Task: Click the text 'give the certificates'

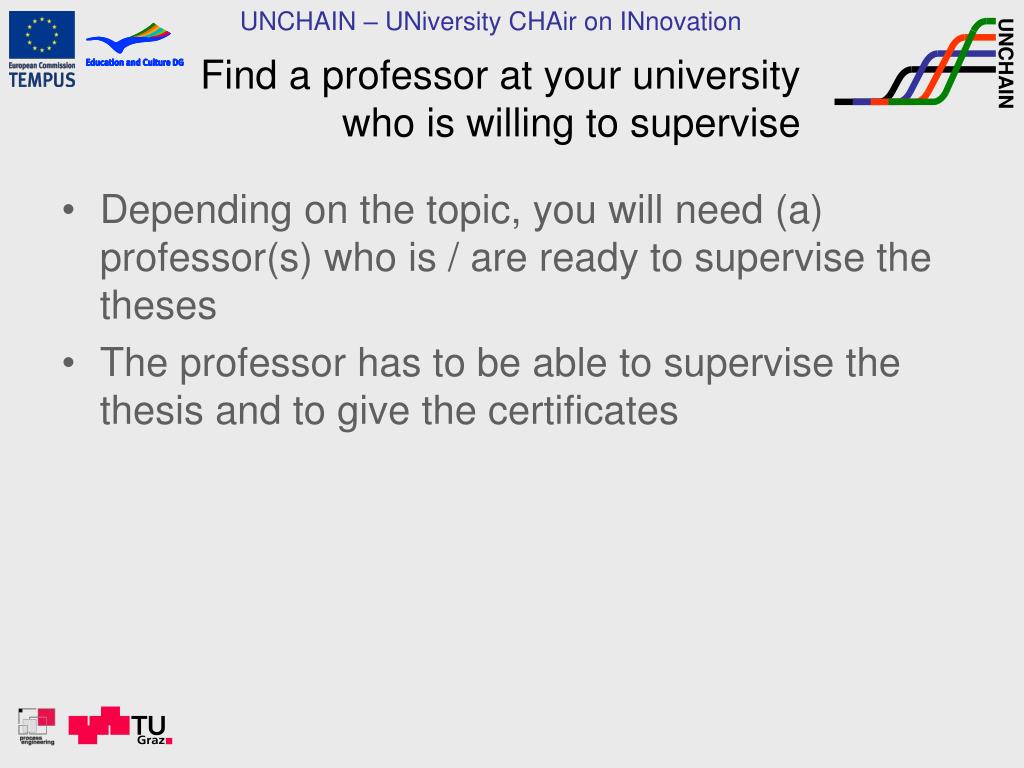Action: click(507, 411)
